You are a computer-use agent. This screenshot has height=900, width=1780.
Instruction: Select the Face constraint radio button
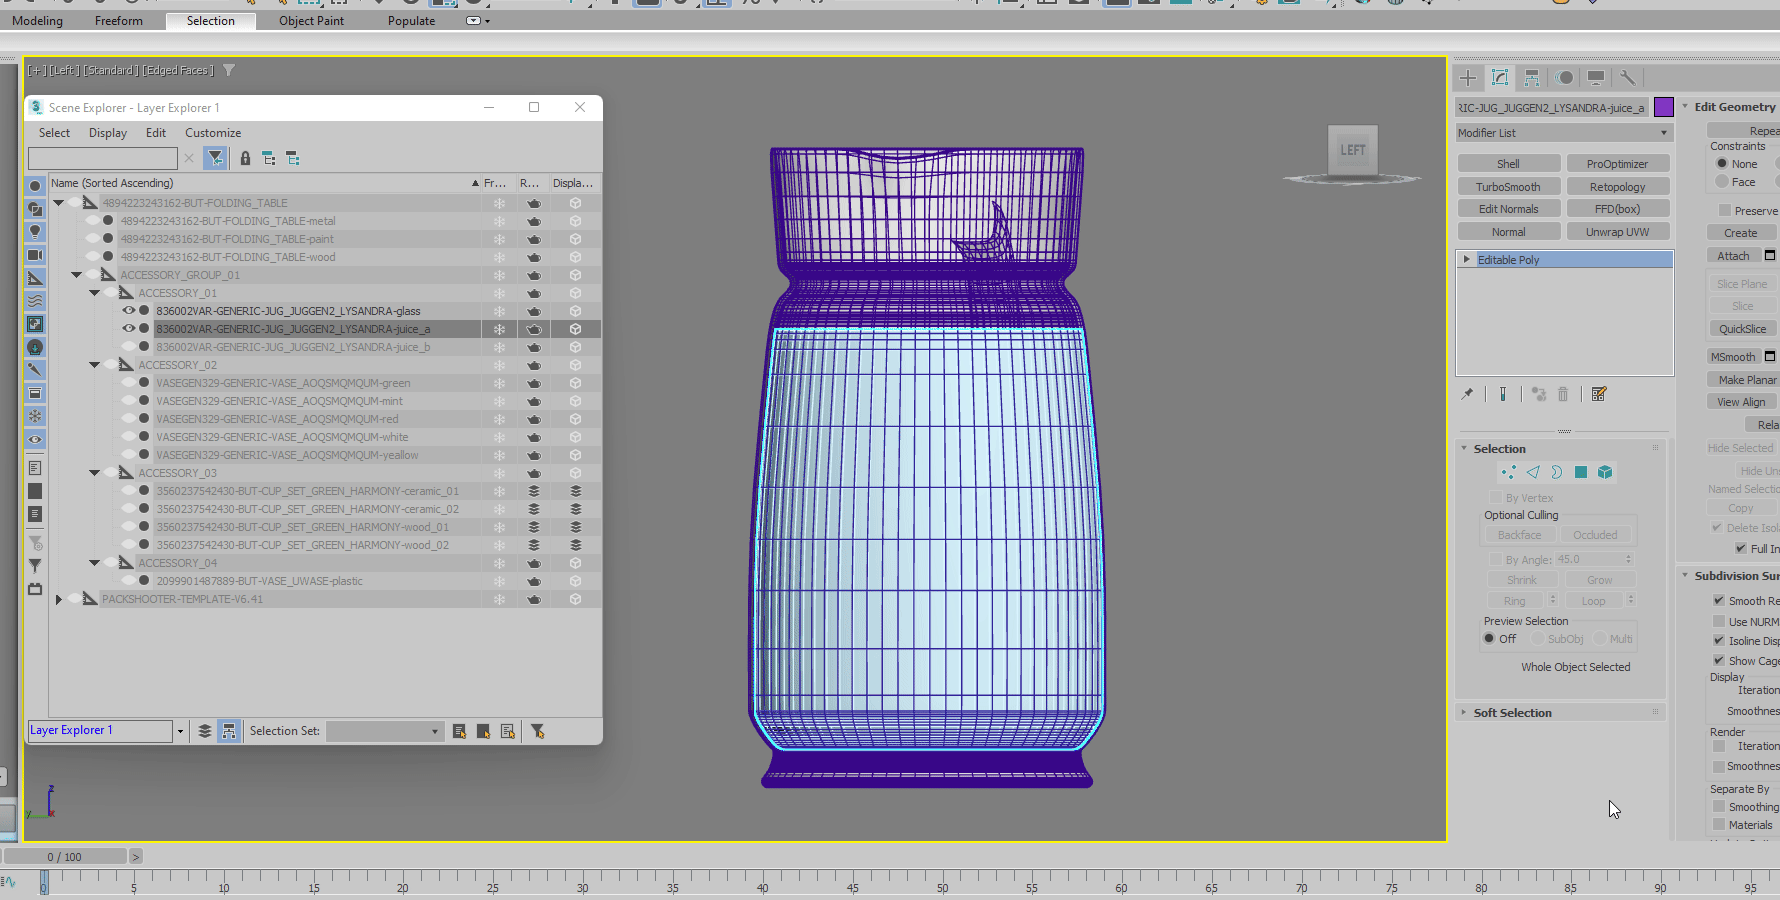1722,182
